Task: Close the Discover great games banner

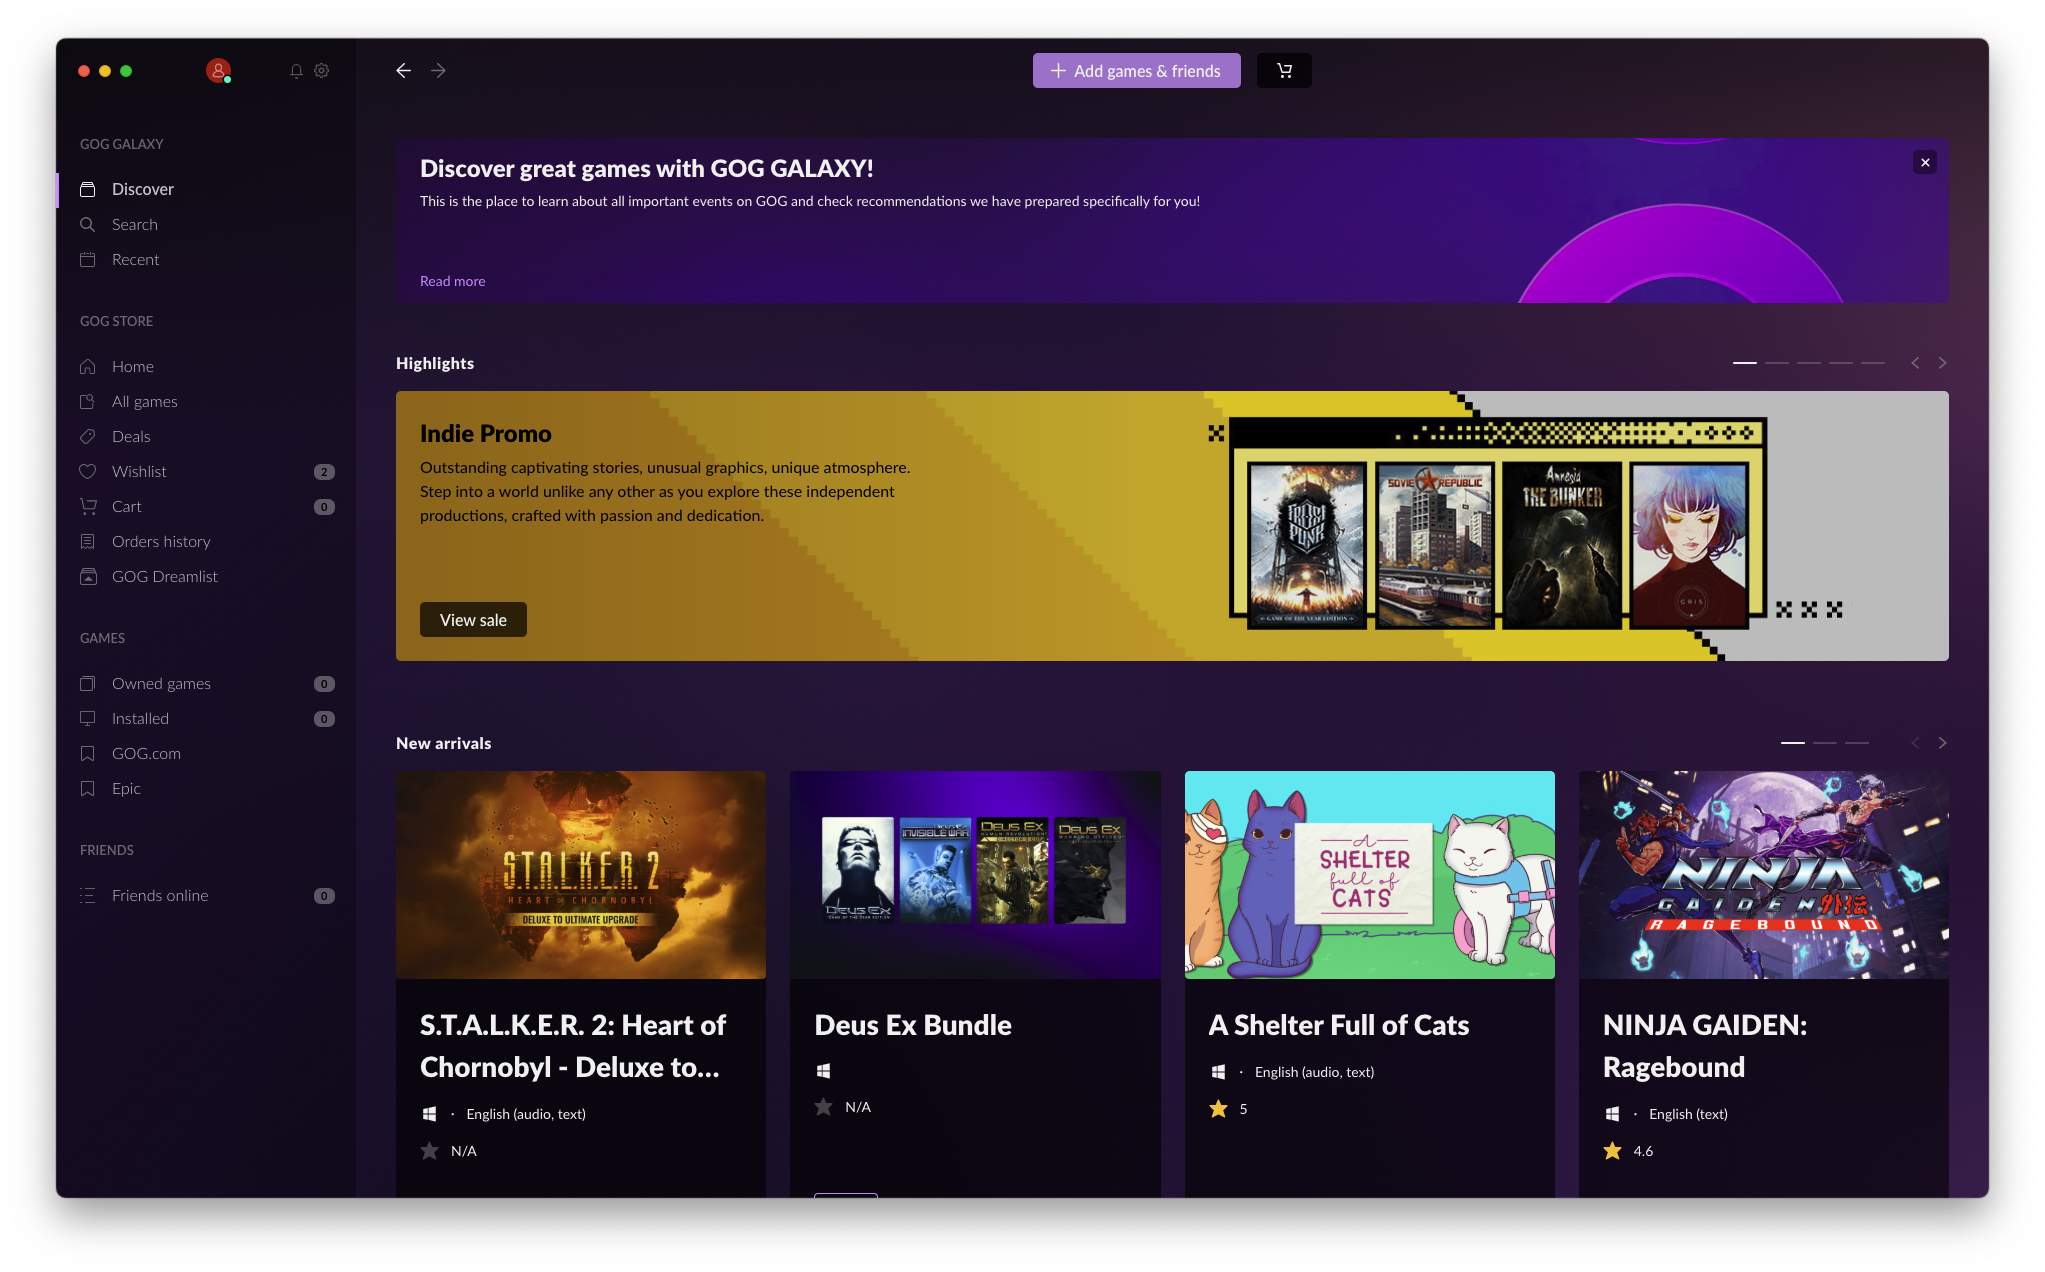Action: click(x=1925, y=162)
